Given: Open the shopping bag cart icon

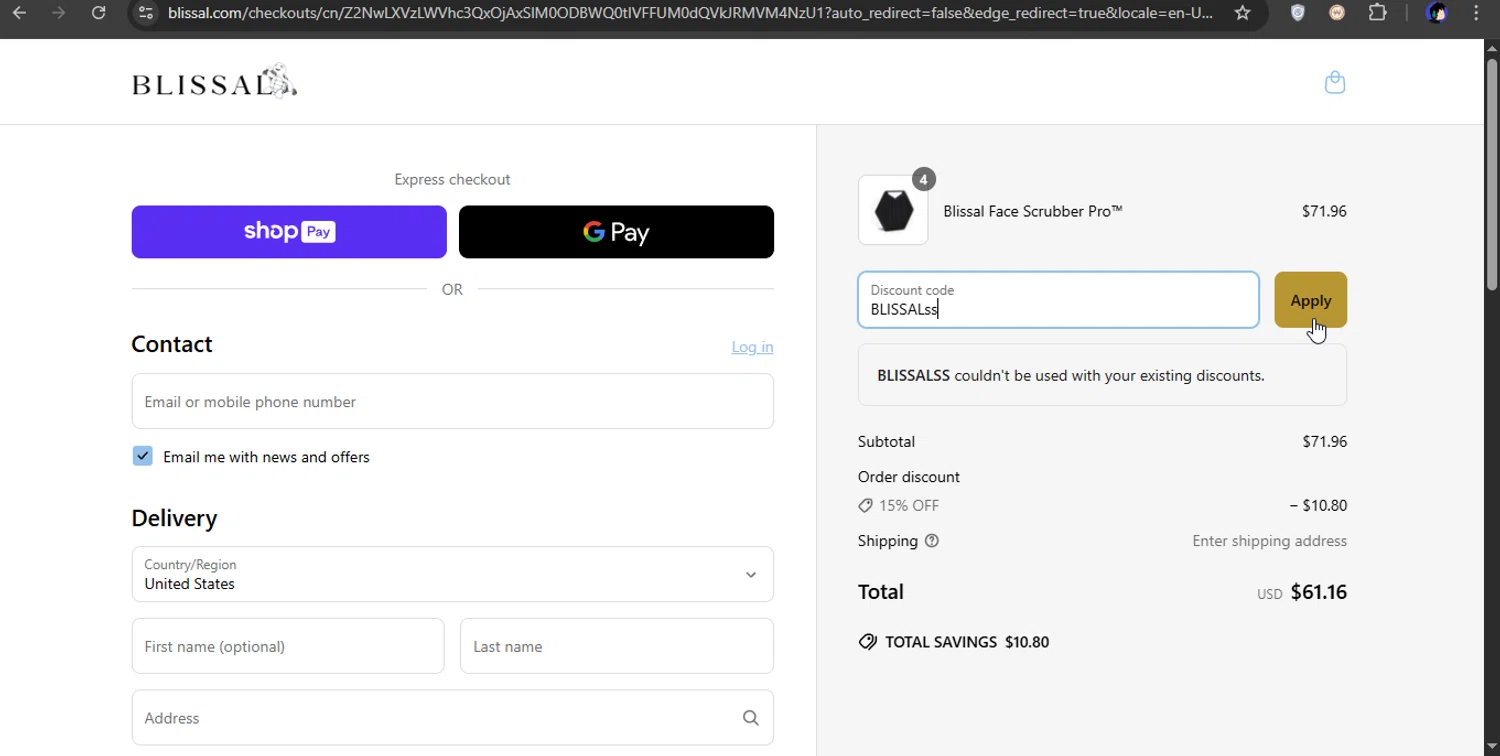Looking at the screenshot, I should (1335, 82).
